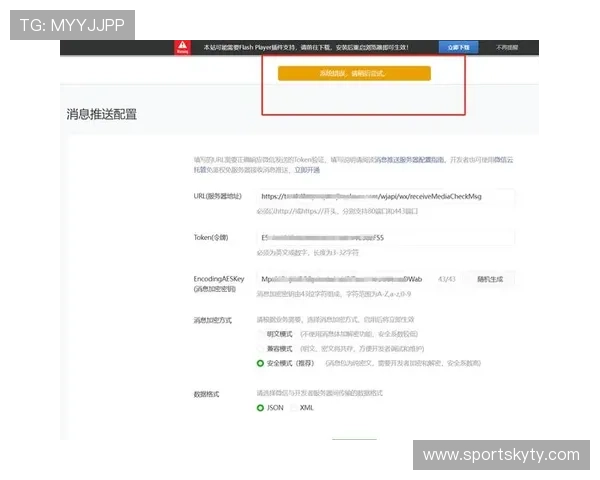Select the 兼容模式 radio option

[x=261, y=349]
